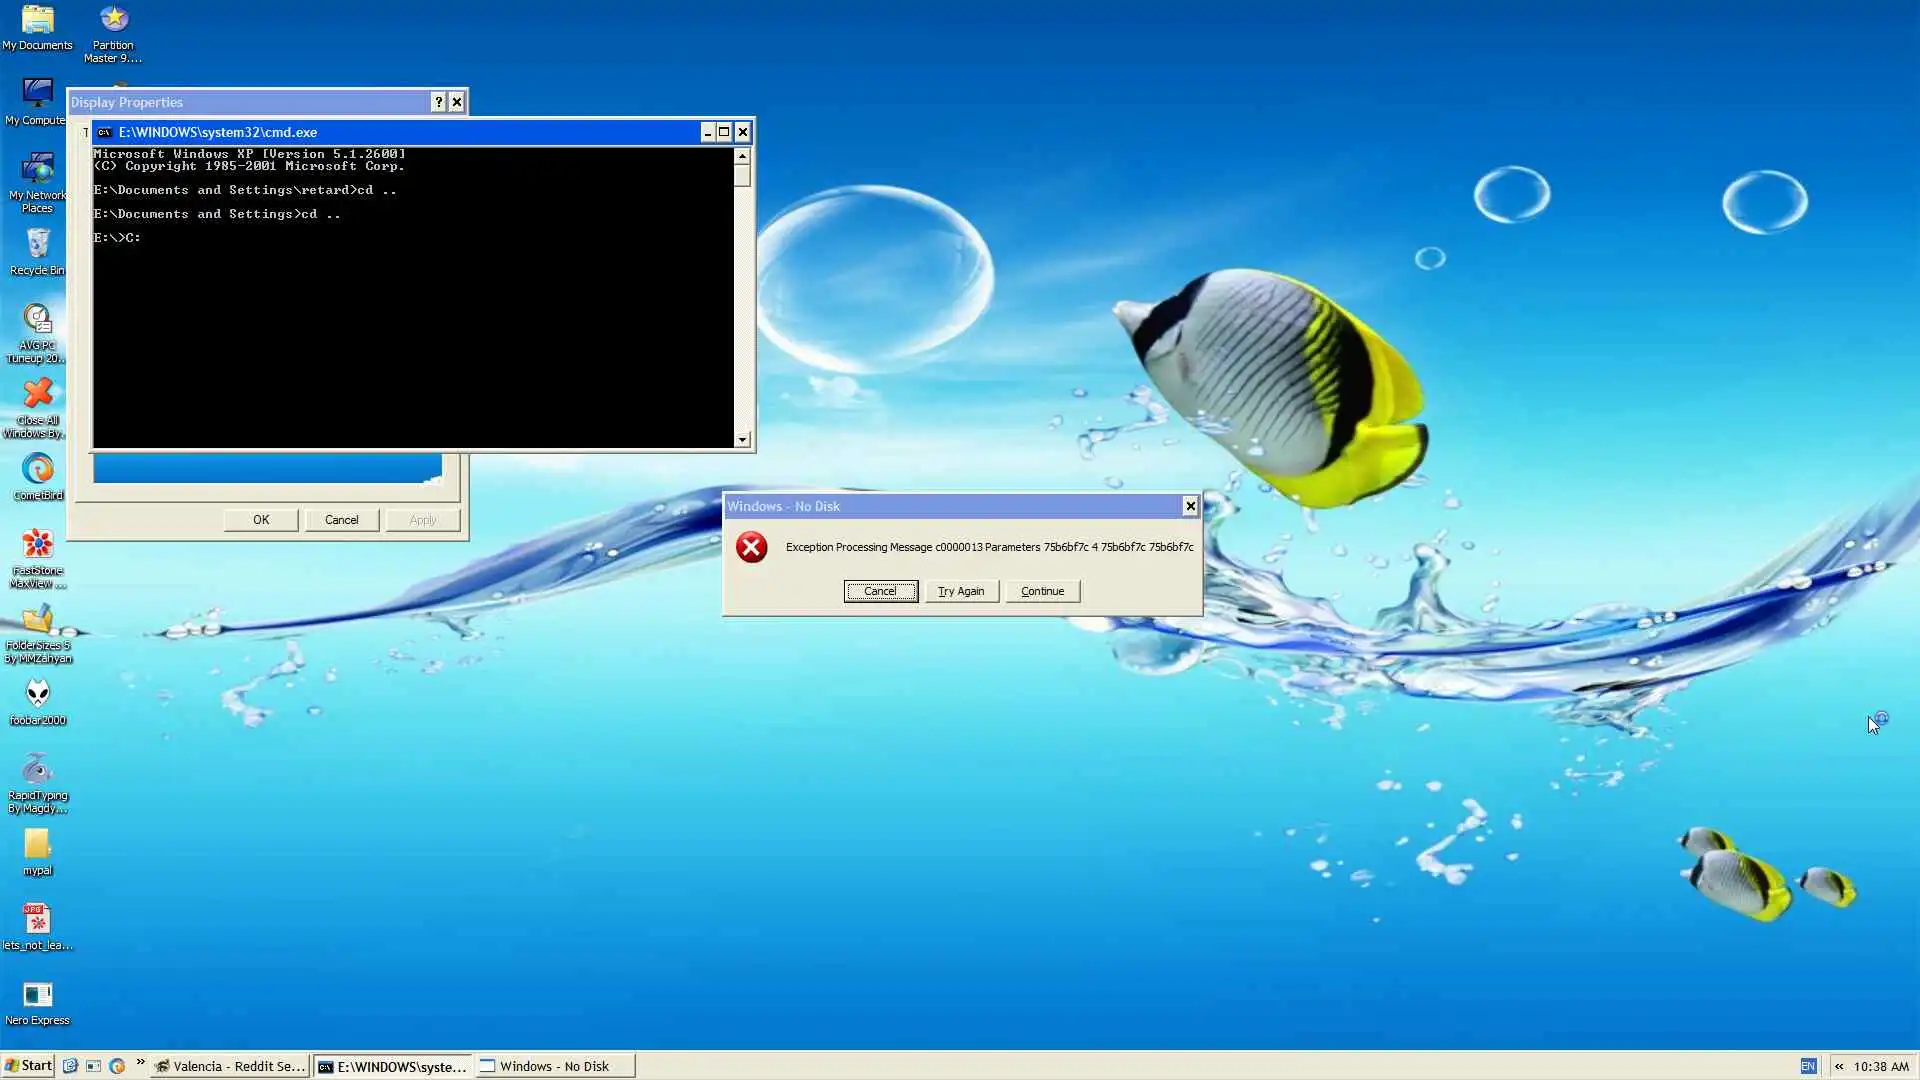
Task: Click the EN language indicator
Action: [x=1808, y=1066]
